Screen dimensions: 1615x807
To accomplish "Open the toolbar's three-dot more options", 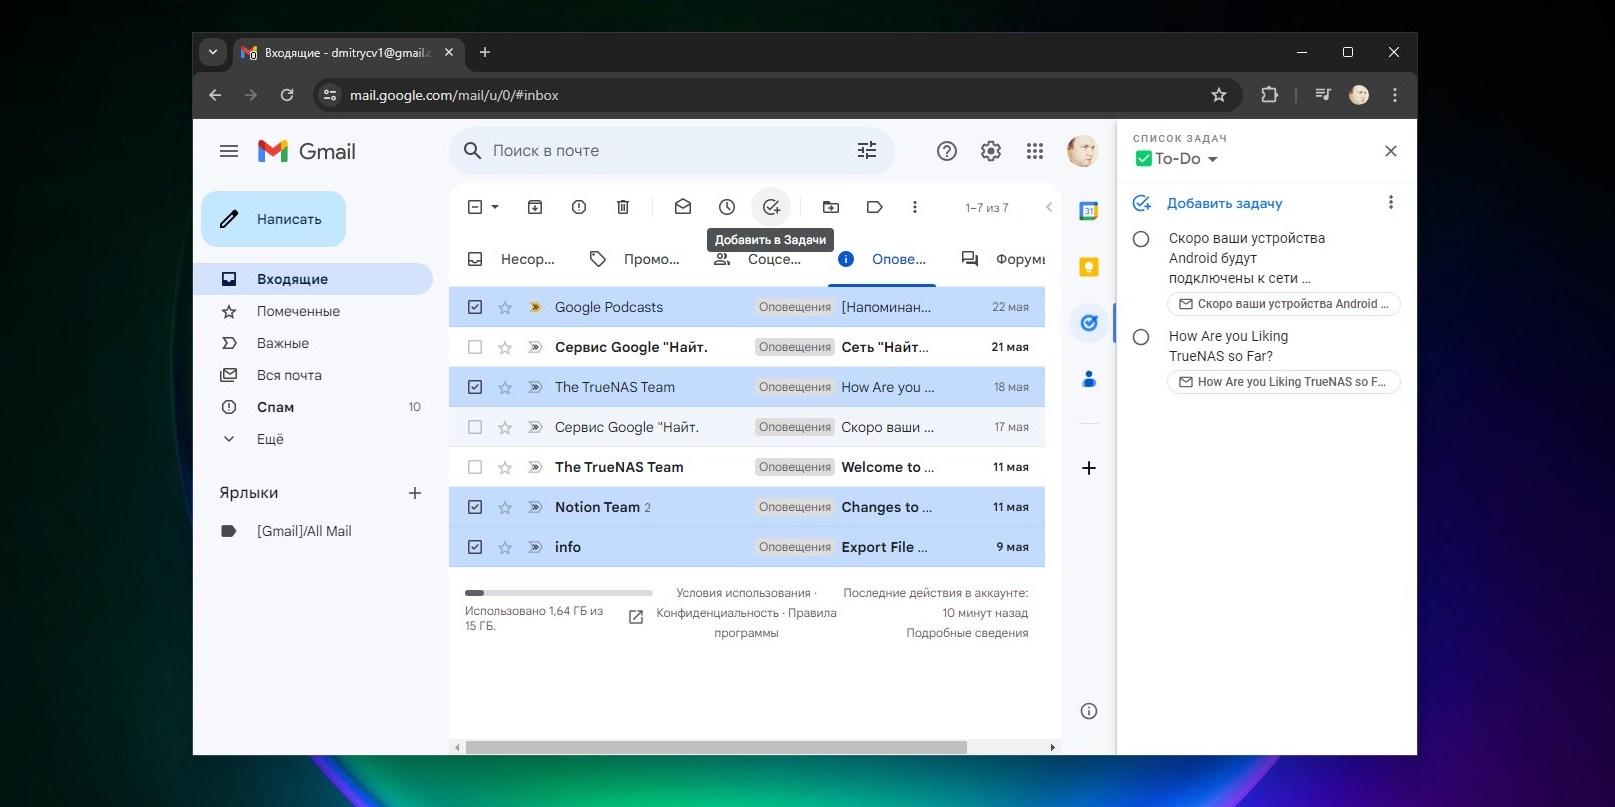I will tap(915, 207).
